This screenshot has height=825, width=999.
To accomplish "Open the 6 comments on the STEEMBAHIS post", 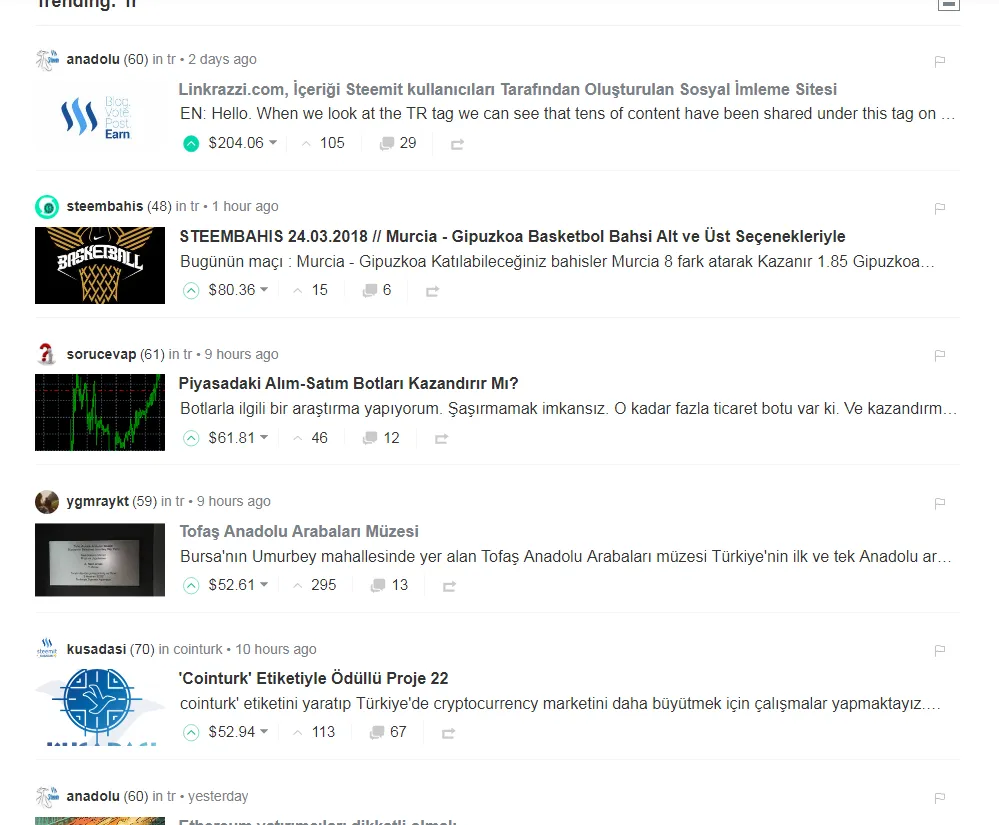I will [x=377, y=290].
